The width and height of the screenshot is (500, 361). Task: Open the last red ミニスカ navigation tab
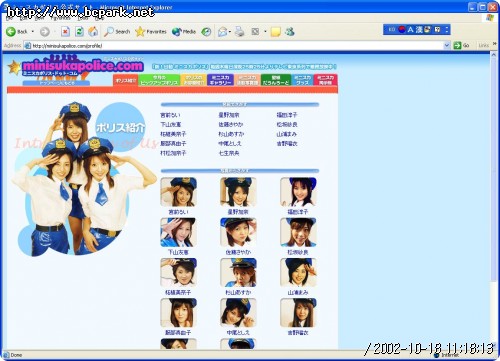pos(325,80)
